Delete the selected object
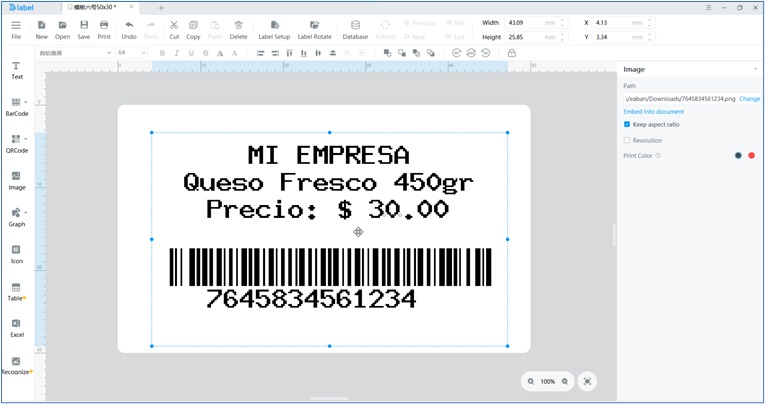Image resolution: width=765 pixels, height=404 pixels. point(239,30)
